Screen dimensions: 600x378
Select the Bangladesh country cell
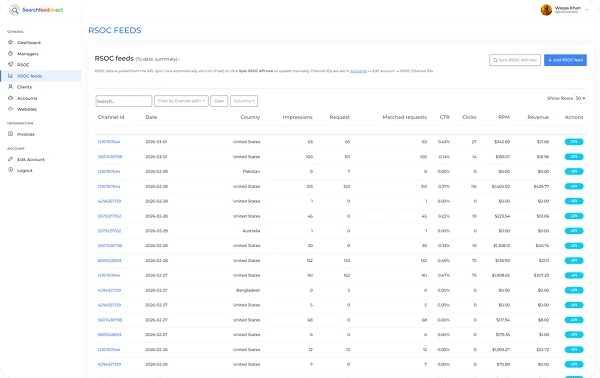click(x=248, y=290)
